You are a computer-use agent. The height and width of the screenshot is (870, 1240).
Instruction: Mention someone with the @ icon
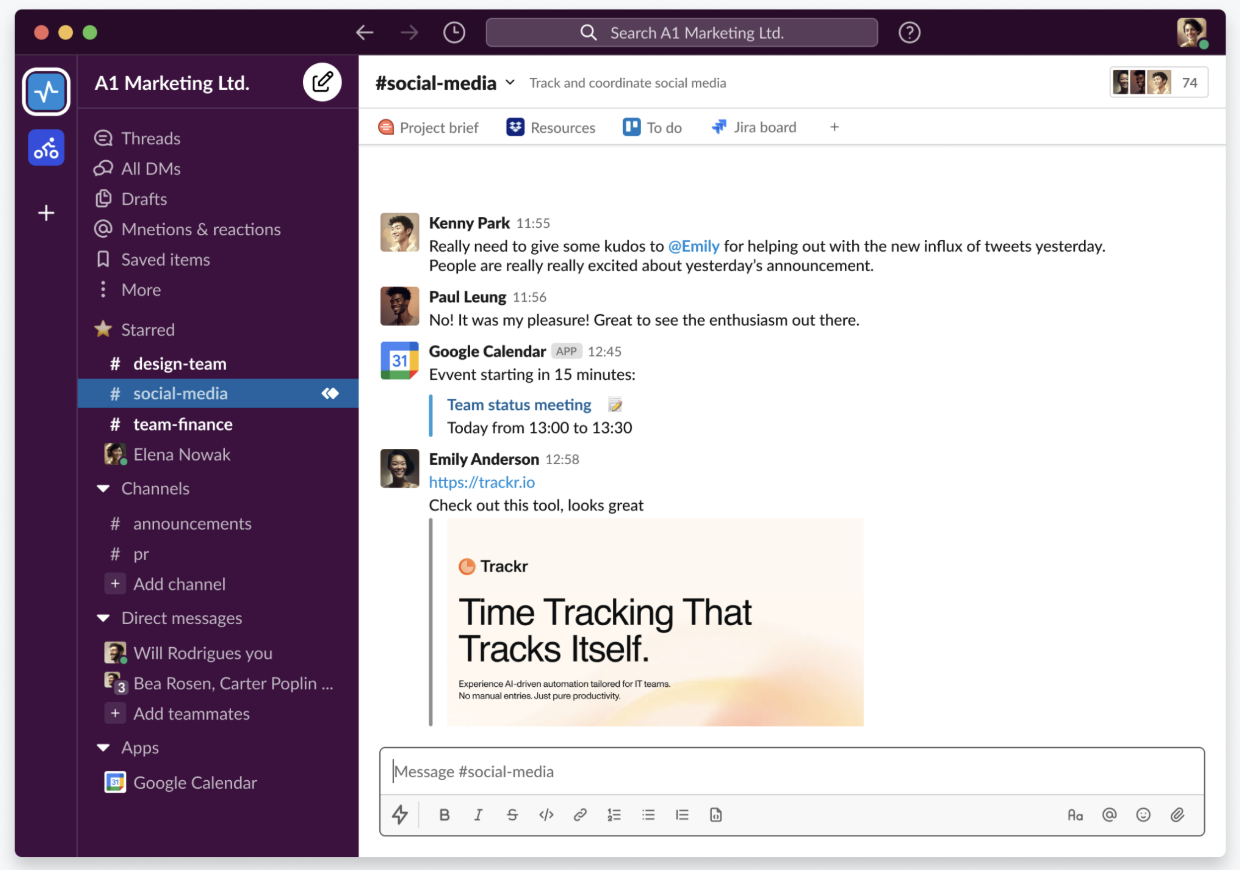pos(1109,815)
